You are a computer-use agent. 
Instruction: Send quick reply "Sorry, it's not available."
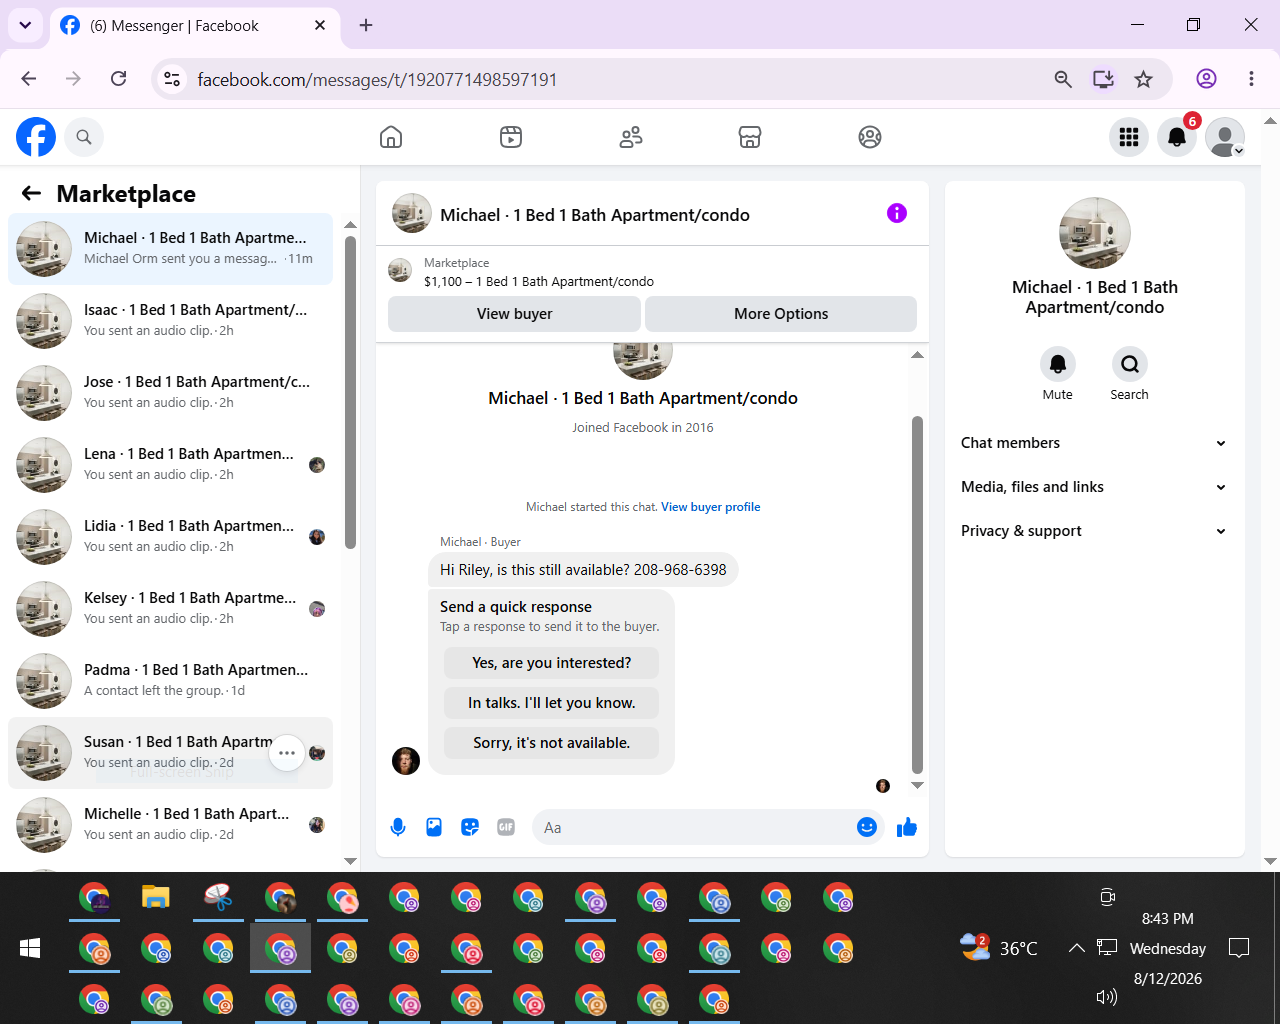coord(551,743)
